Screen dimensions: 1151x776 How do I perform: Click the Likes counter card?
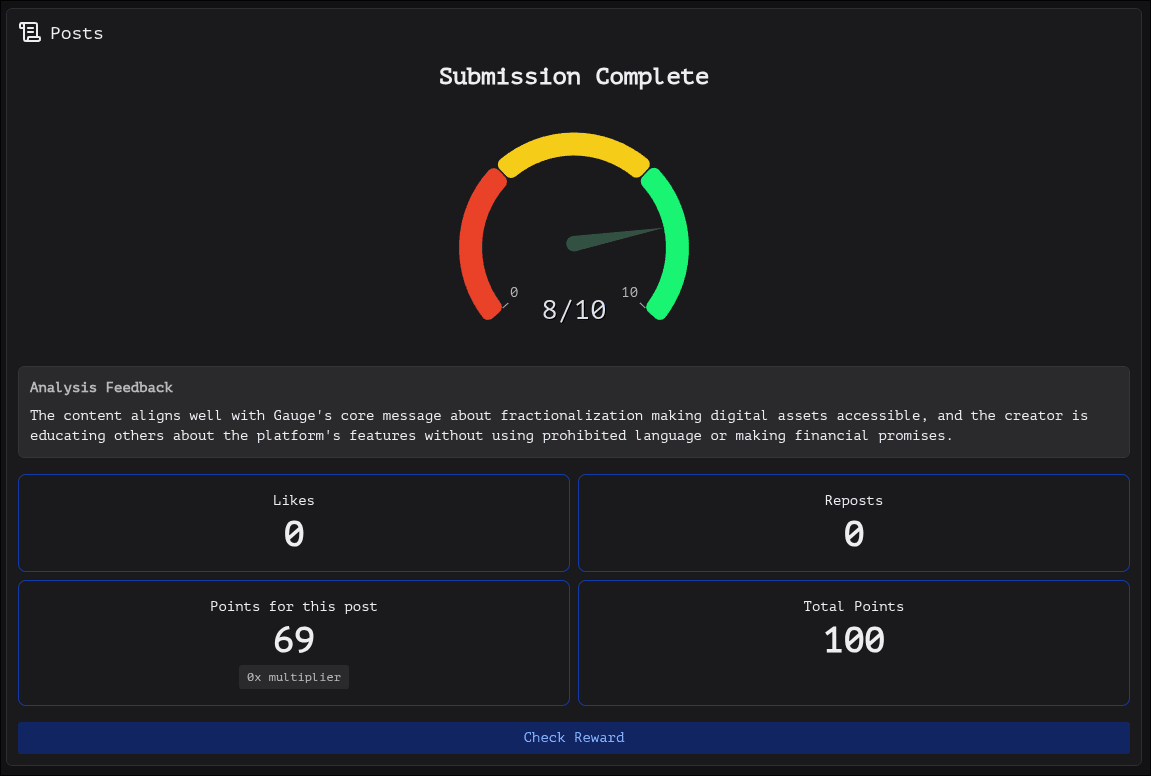pyautogui.click(x=293, y=522)
